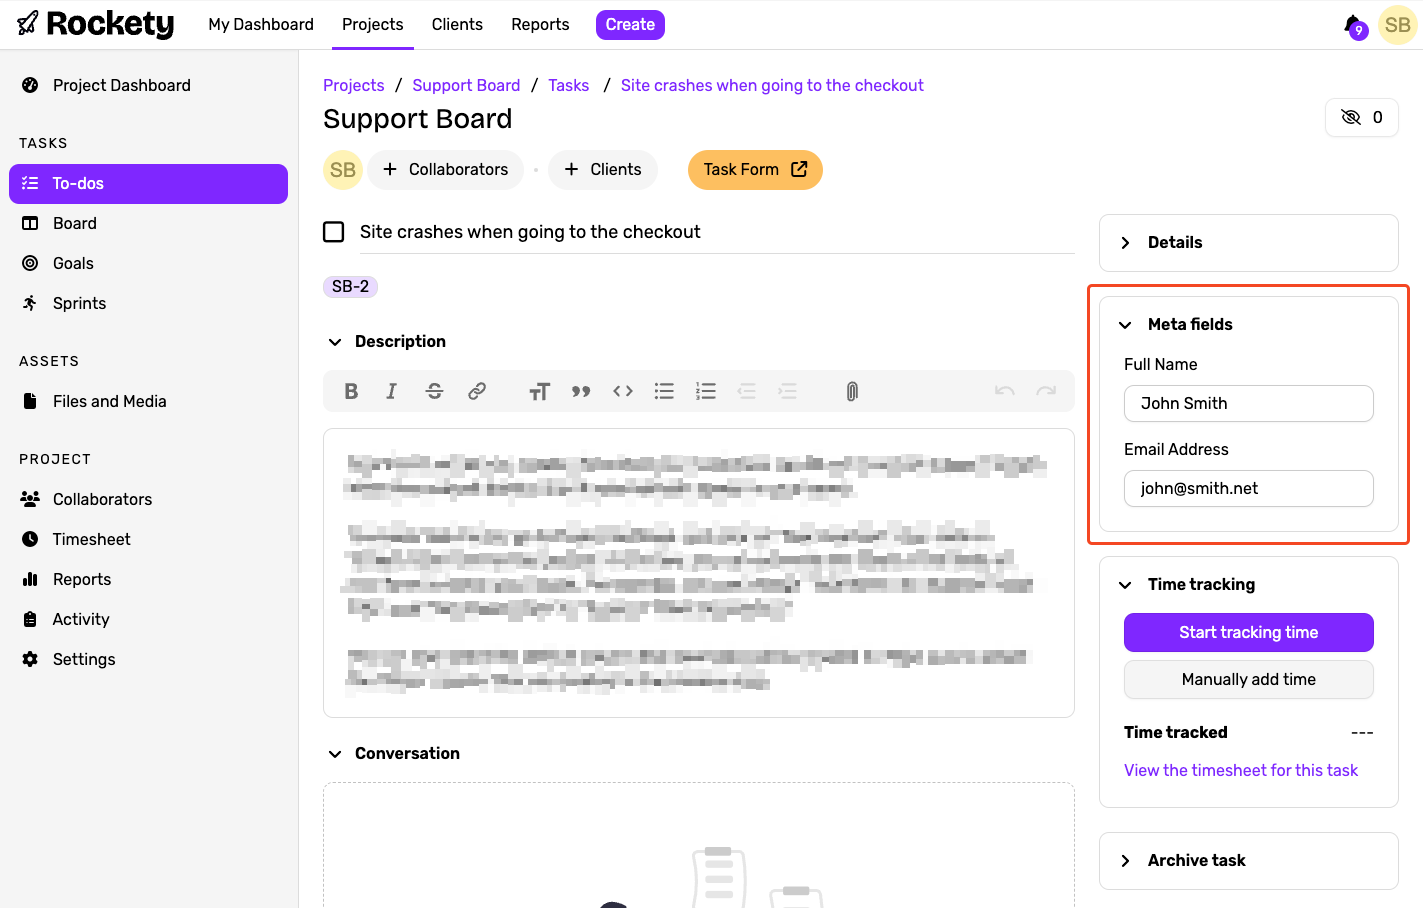
Task: Open the Board view
Action: 149,224
